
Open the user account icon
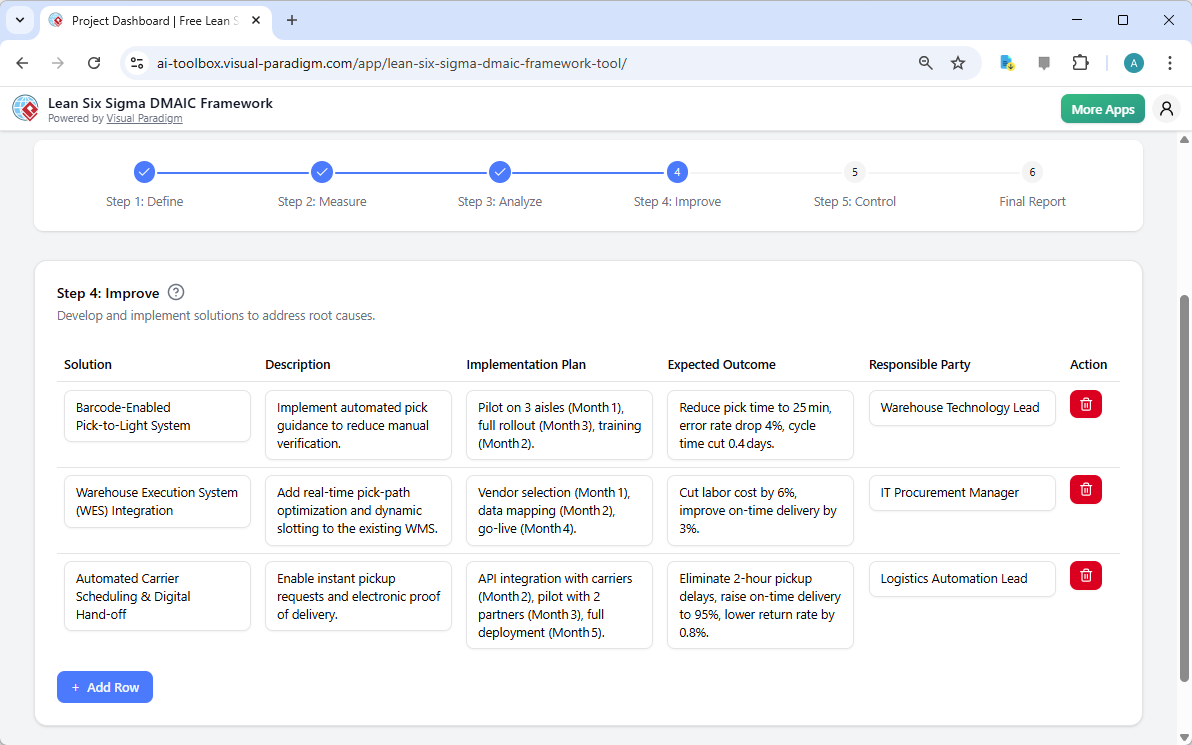(x=1166, y=108)
